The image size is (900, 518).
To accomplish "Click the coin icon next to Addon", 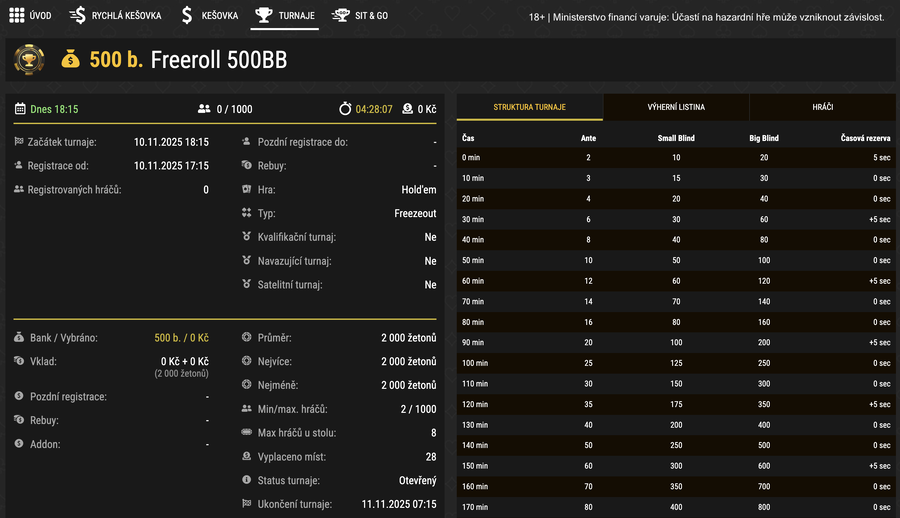I will tap(19, 443).
